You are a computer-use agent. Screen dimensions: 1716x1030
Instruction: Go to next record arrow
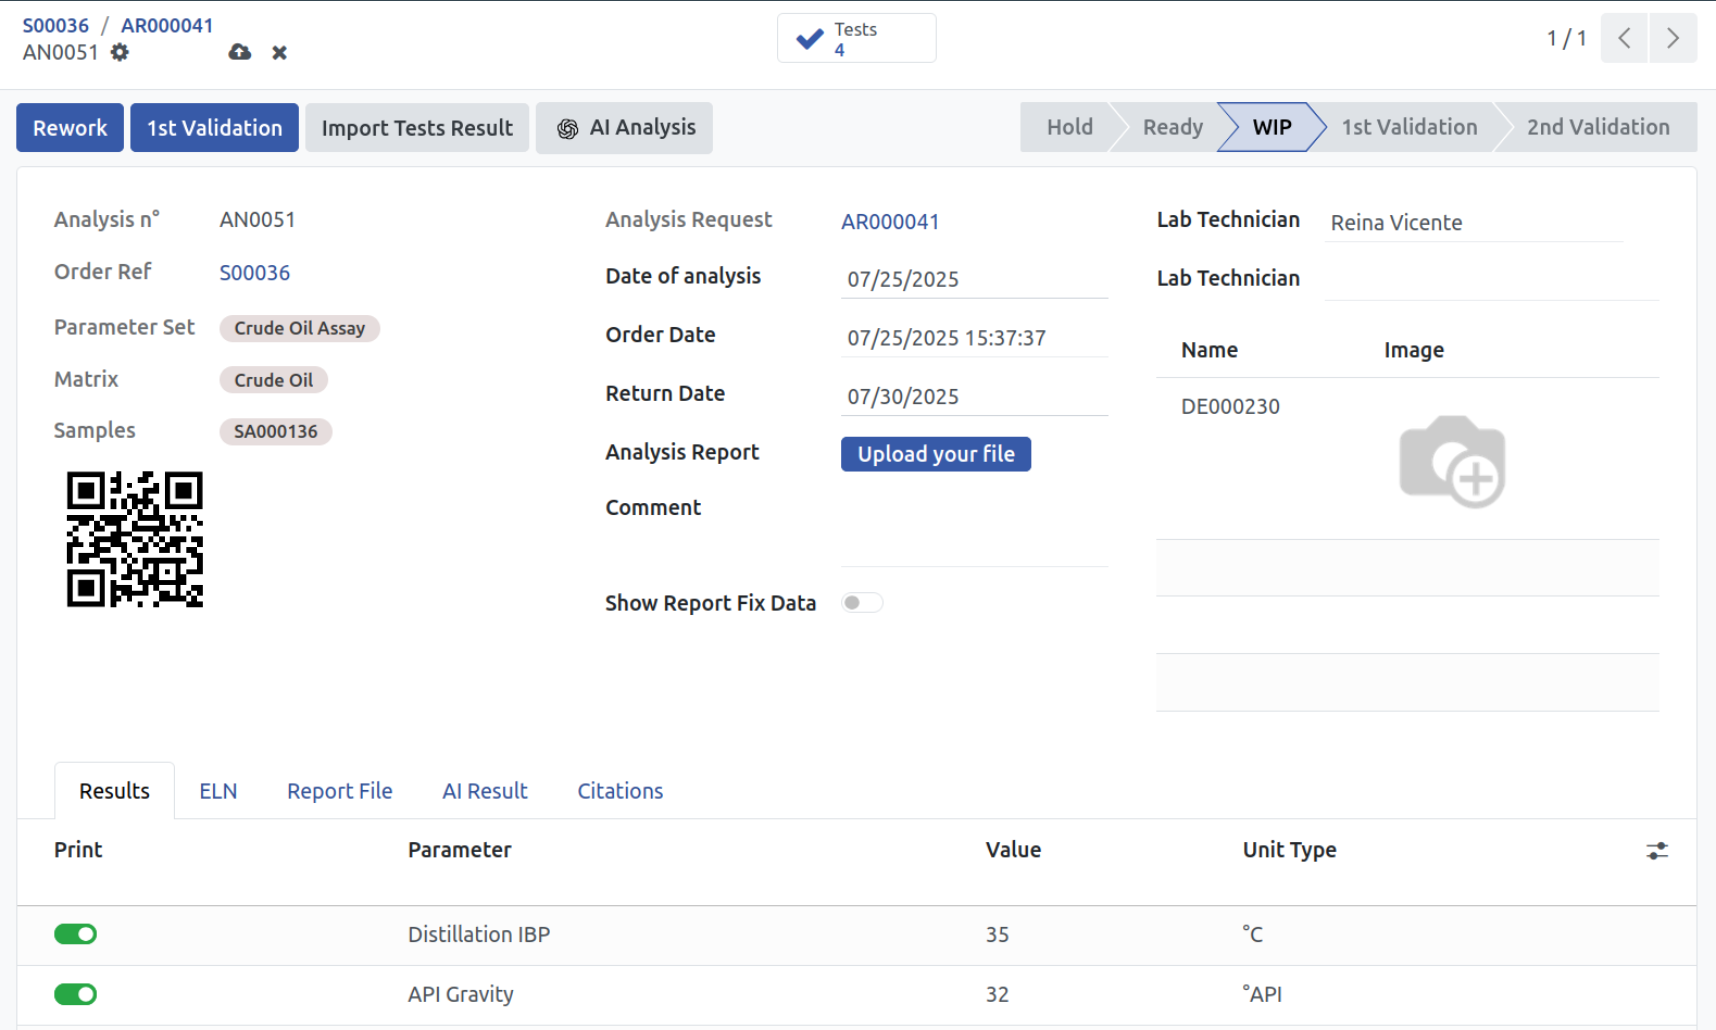[1673, 38]
